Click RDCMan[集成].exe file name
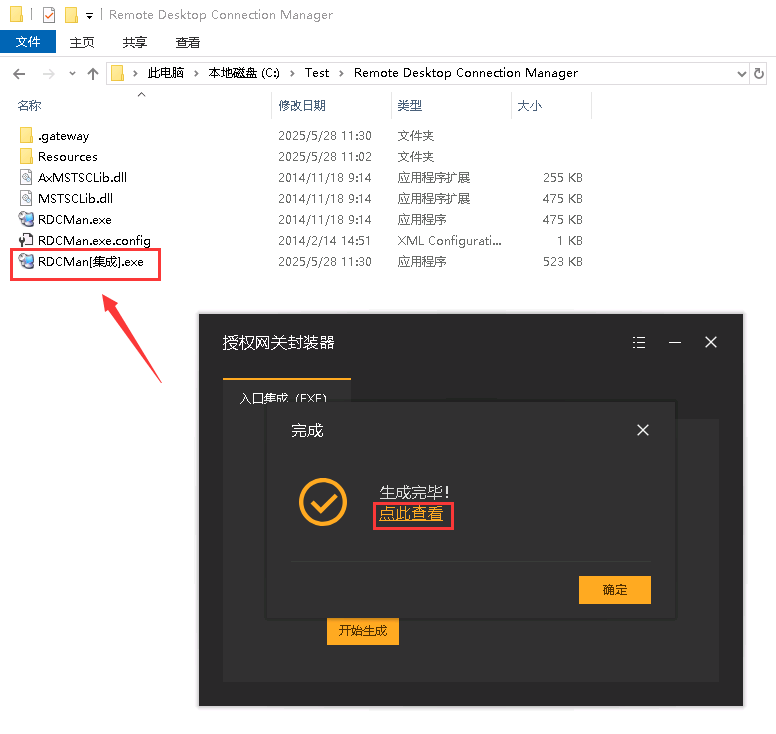 click(91, 261)
